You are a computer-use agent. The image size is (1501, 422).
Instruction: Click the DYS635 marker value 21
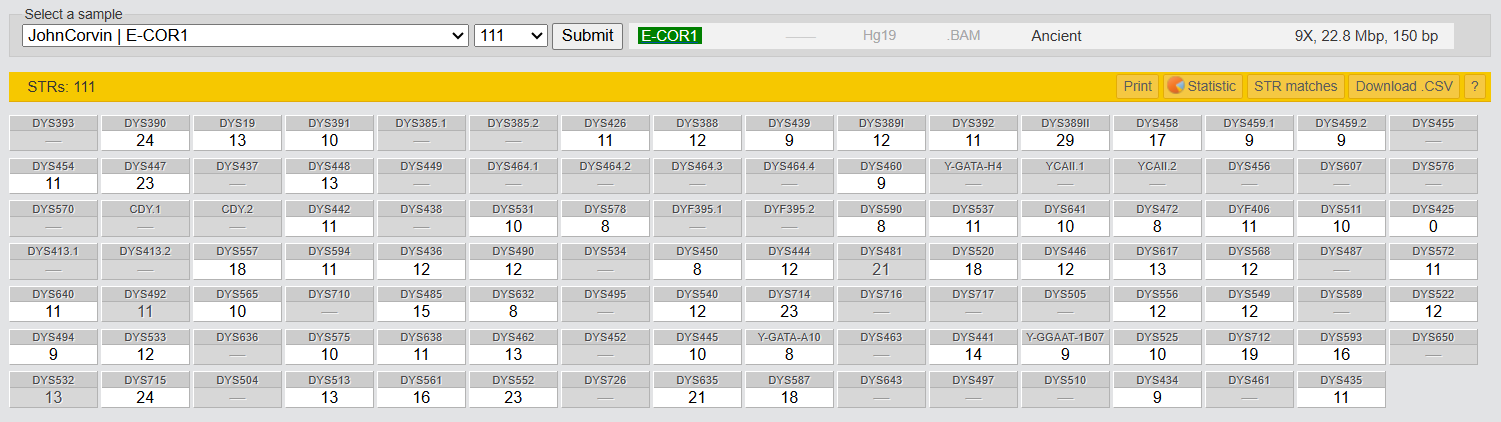(x=697, y=399)
